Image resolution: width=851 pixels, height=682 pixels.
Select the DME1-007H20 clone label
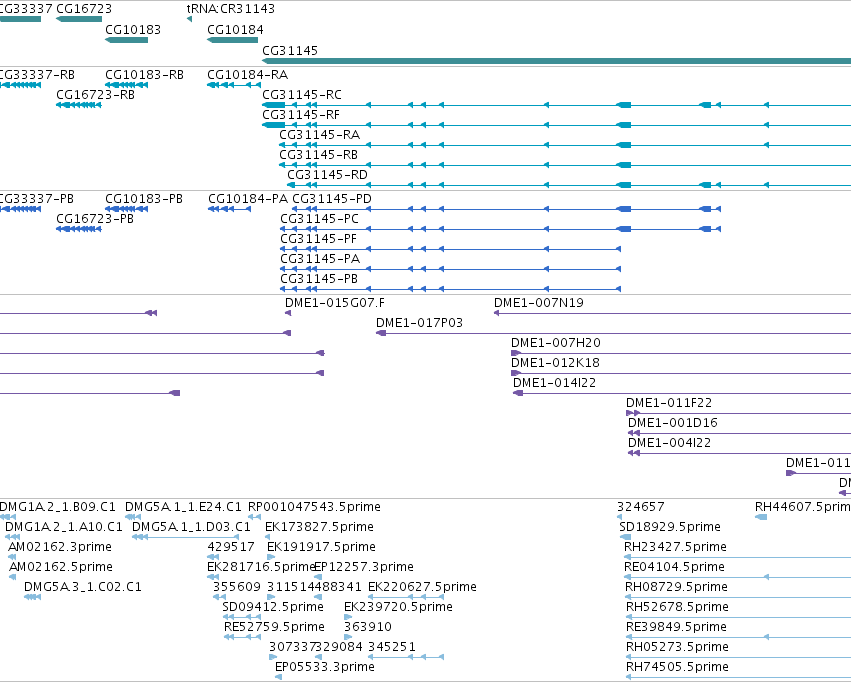point(556,343)
